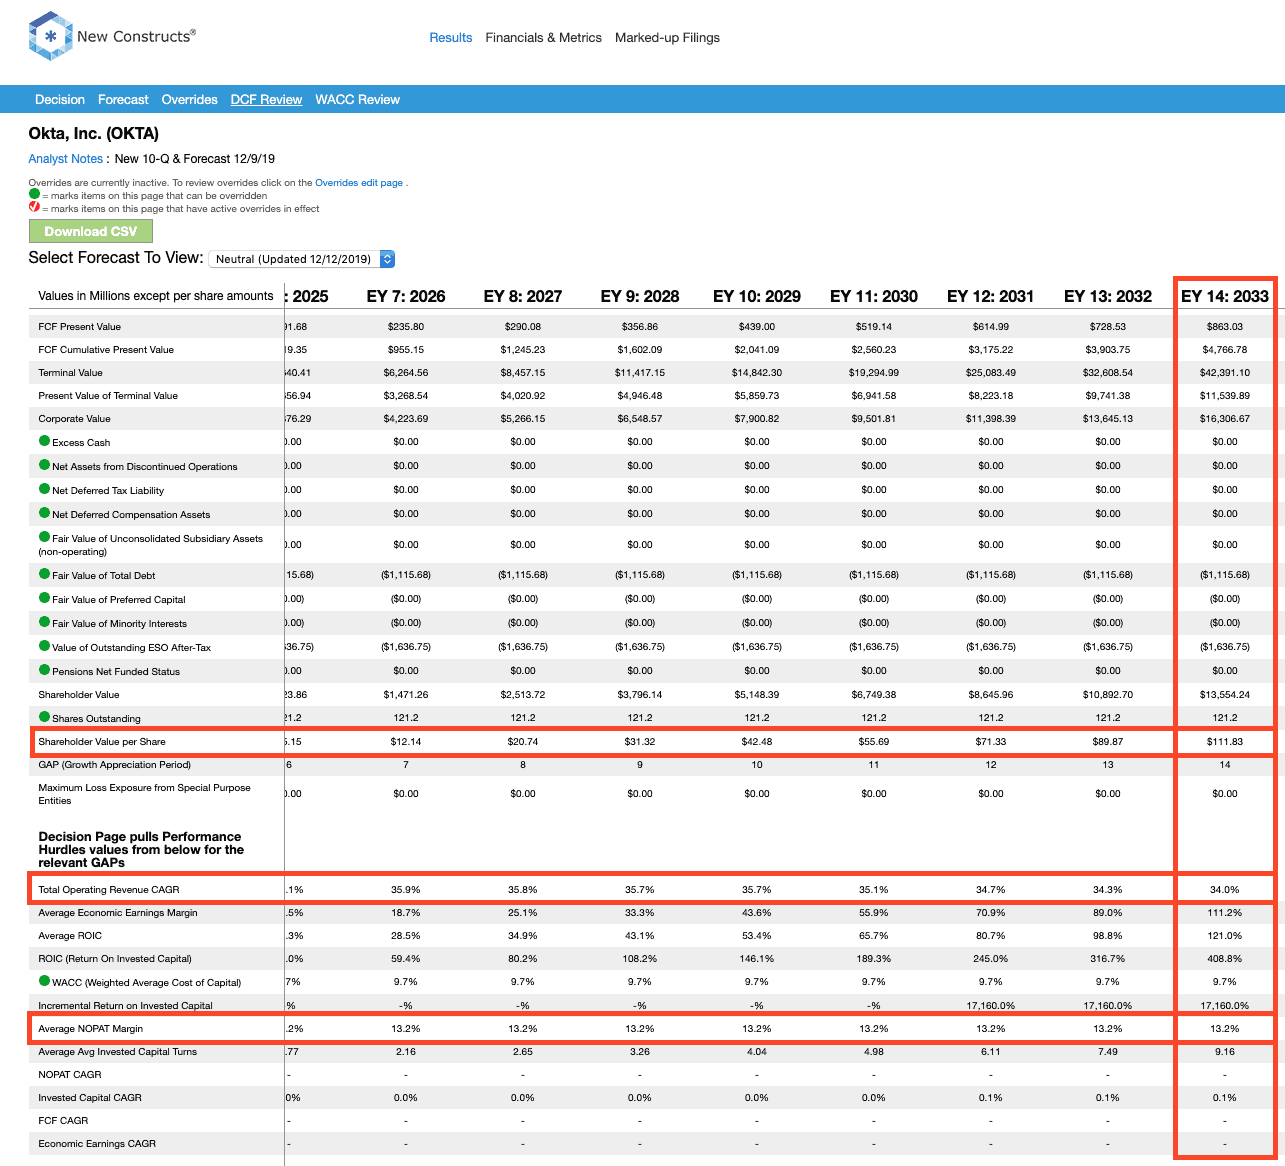Select DCF Review in the blue bar
Viewport: 1285px width, 1166px height.
pyautogui.click(x=266, y=100)
